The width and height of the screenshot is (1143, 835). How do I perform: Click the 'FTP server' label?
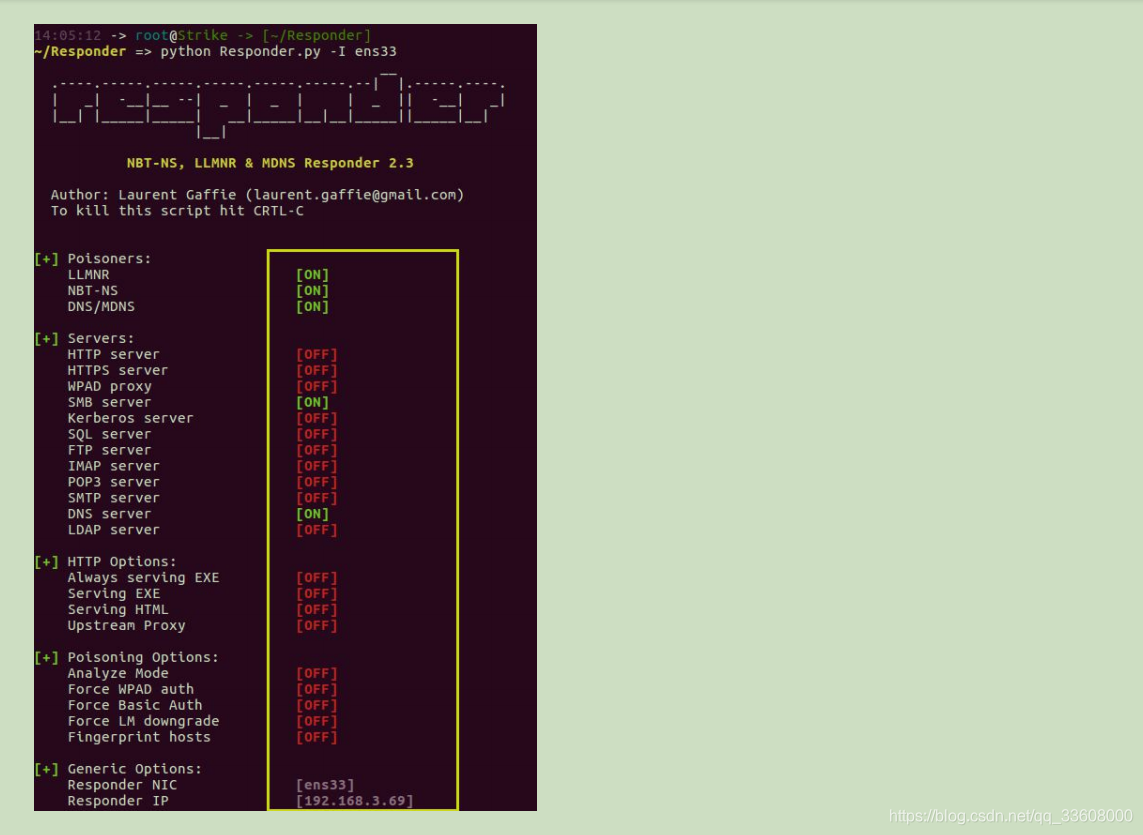click(x=109, y=451)
